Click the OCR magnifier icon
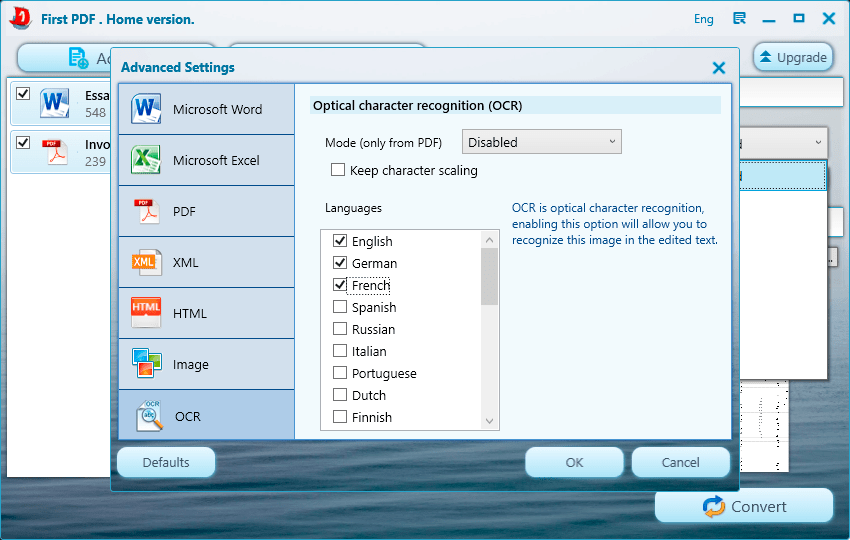Image resolution: width=850 pixels, height=540 pixels. (x=150, y=415)
